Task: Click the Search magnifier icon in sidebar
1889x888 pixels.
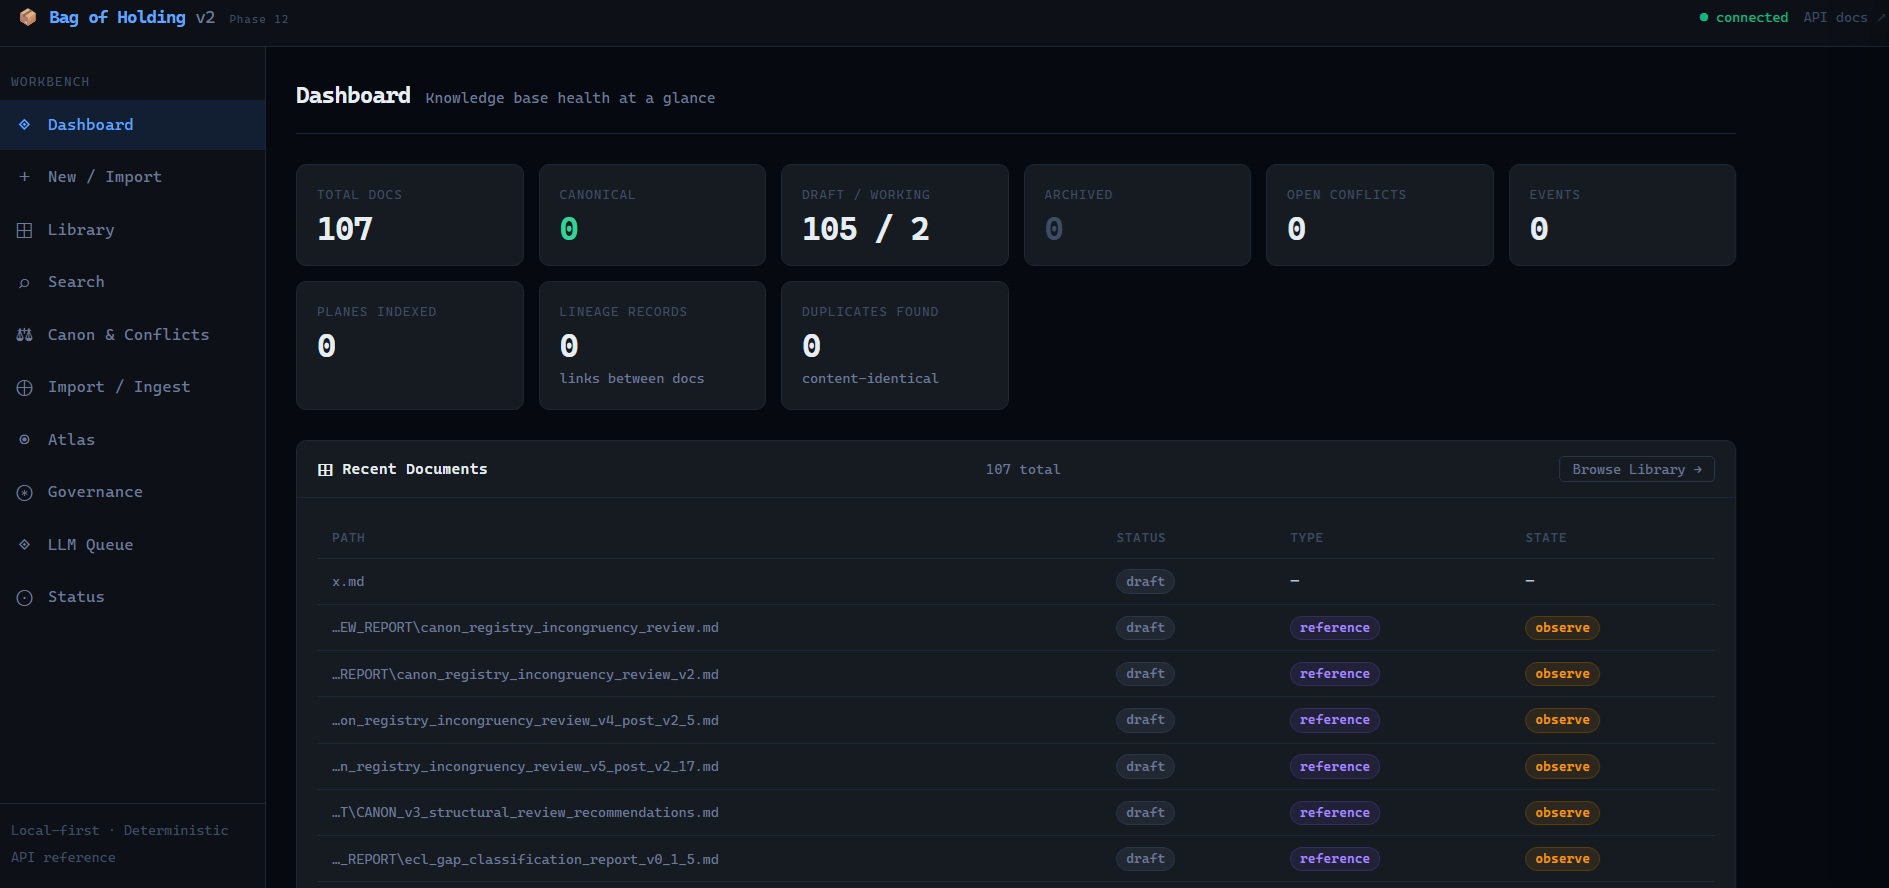Action: [24, 283]
